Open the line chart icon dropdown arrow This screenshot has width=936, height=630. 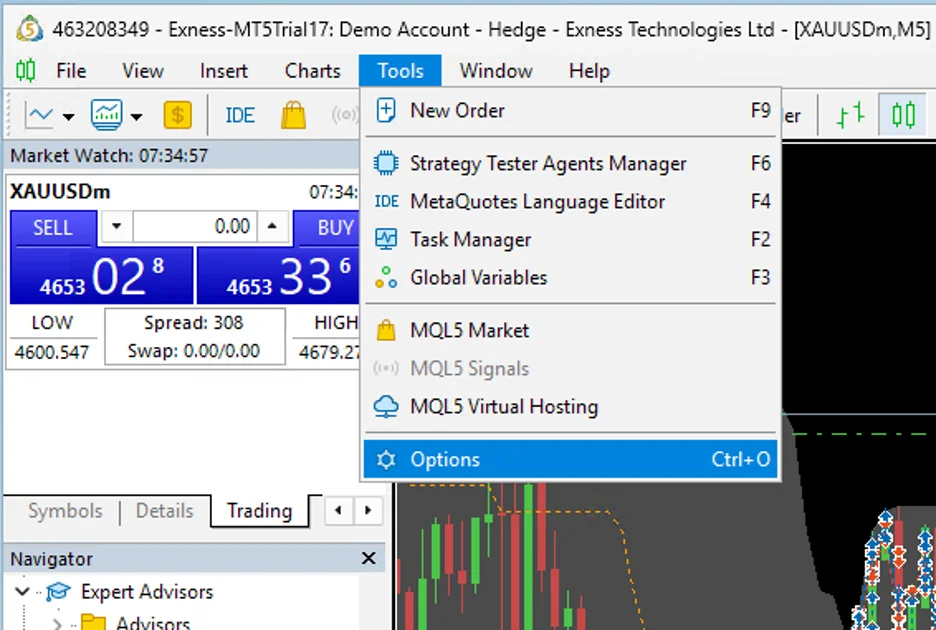pos(68,117)
